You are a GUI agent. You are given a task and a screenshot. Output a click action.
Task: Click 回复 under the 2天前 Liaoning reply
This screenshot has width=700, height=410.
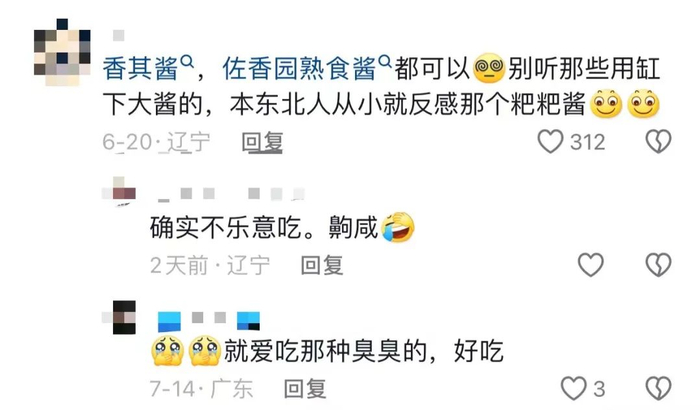pyautogui.click(x=322, y=265)
